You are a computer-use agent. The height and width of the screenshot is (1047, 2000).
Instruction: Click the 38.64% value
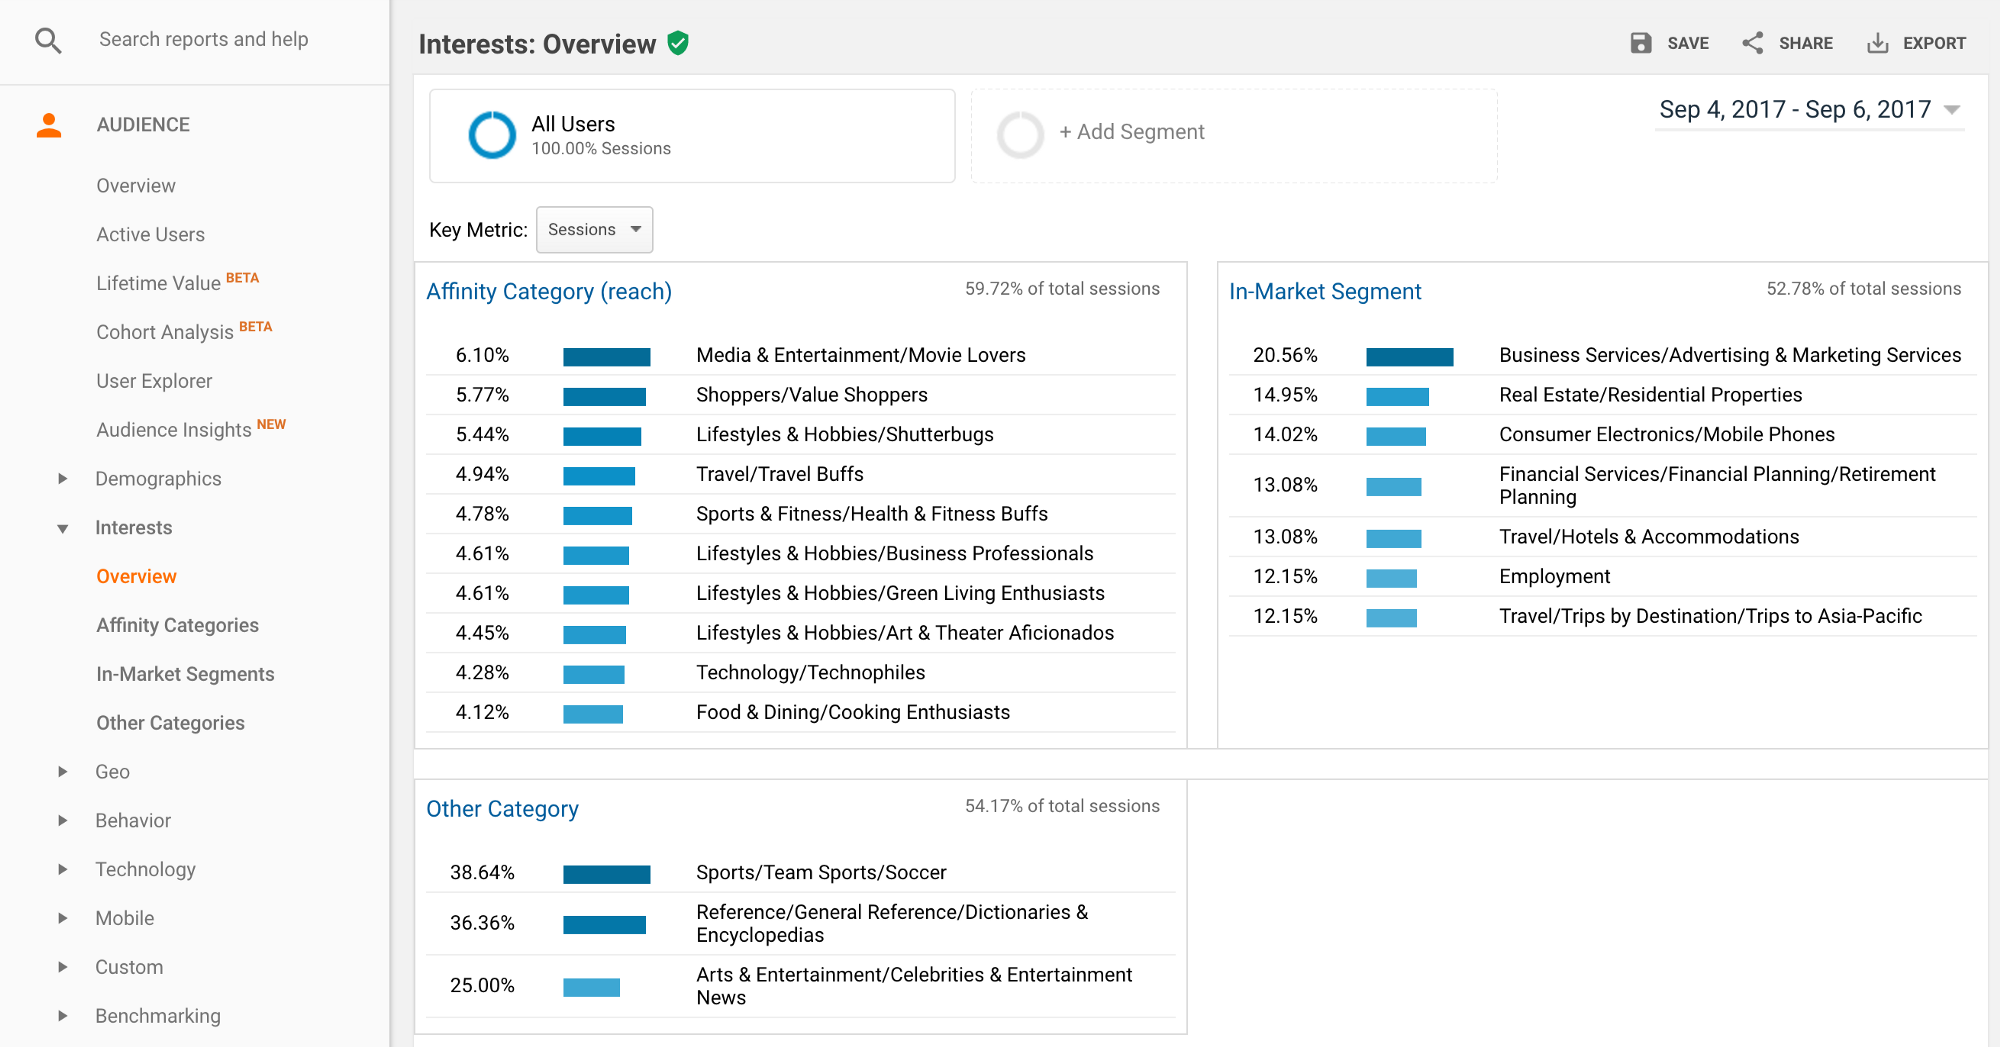click(482, 873)
